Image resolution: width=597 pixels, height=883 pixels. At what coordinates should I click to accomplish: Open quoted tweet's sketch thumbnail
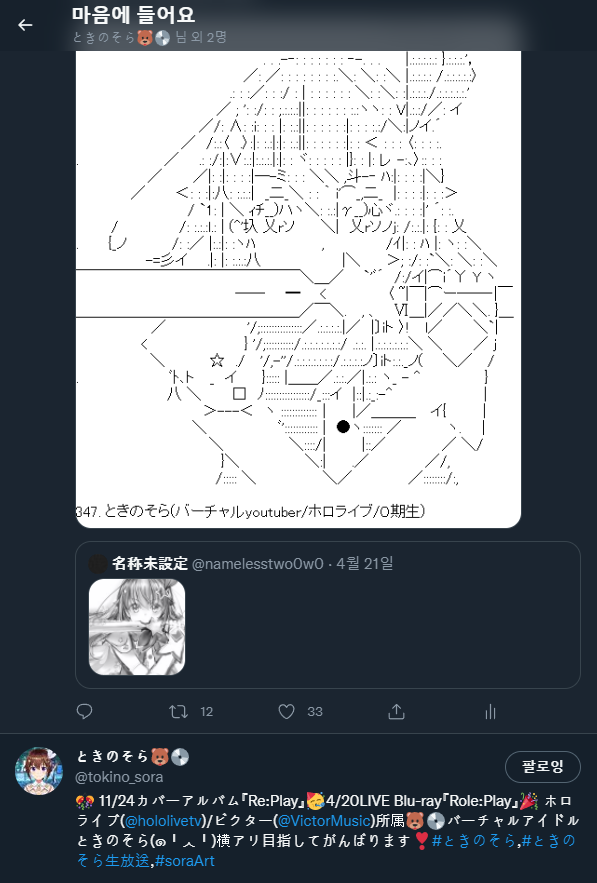coord(137,627)
